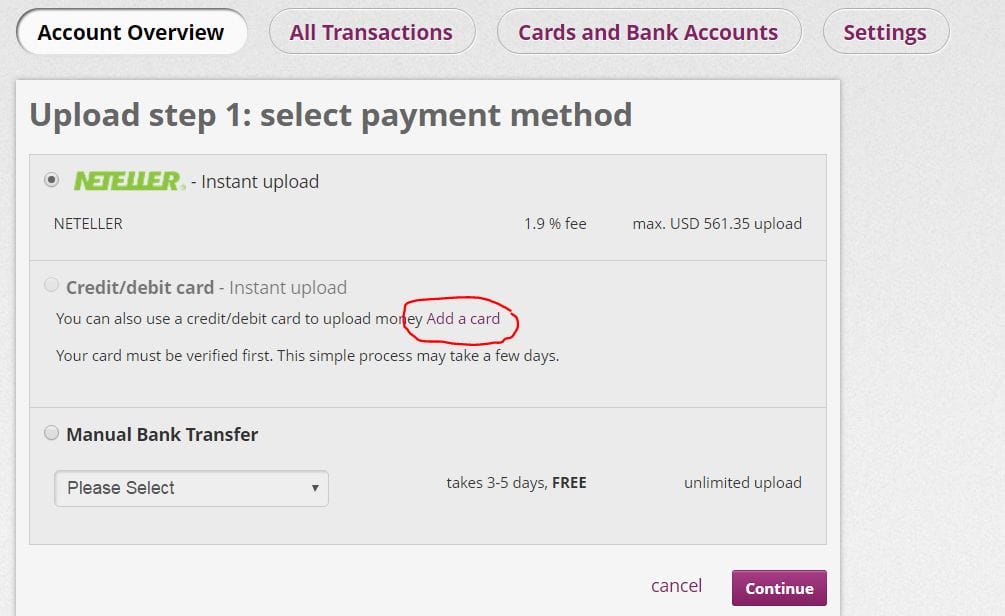Select the NETELLER radio button
1005x616 pixels.
[51, 179]
